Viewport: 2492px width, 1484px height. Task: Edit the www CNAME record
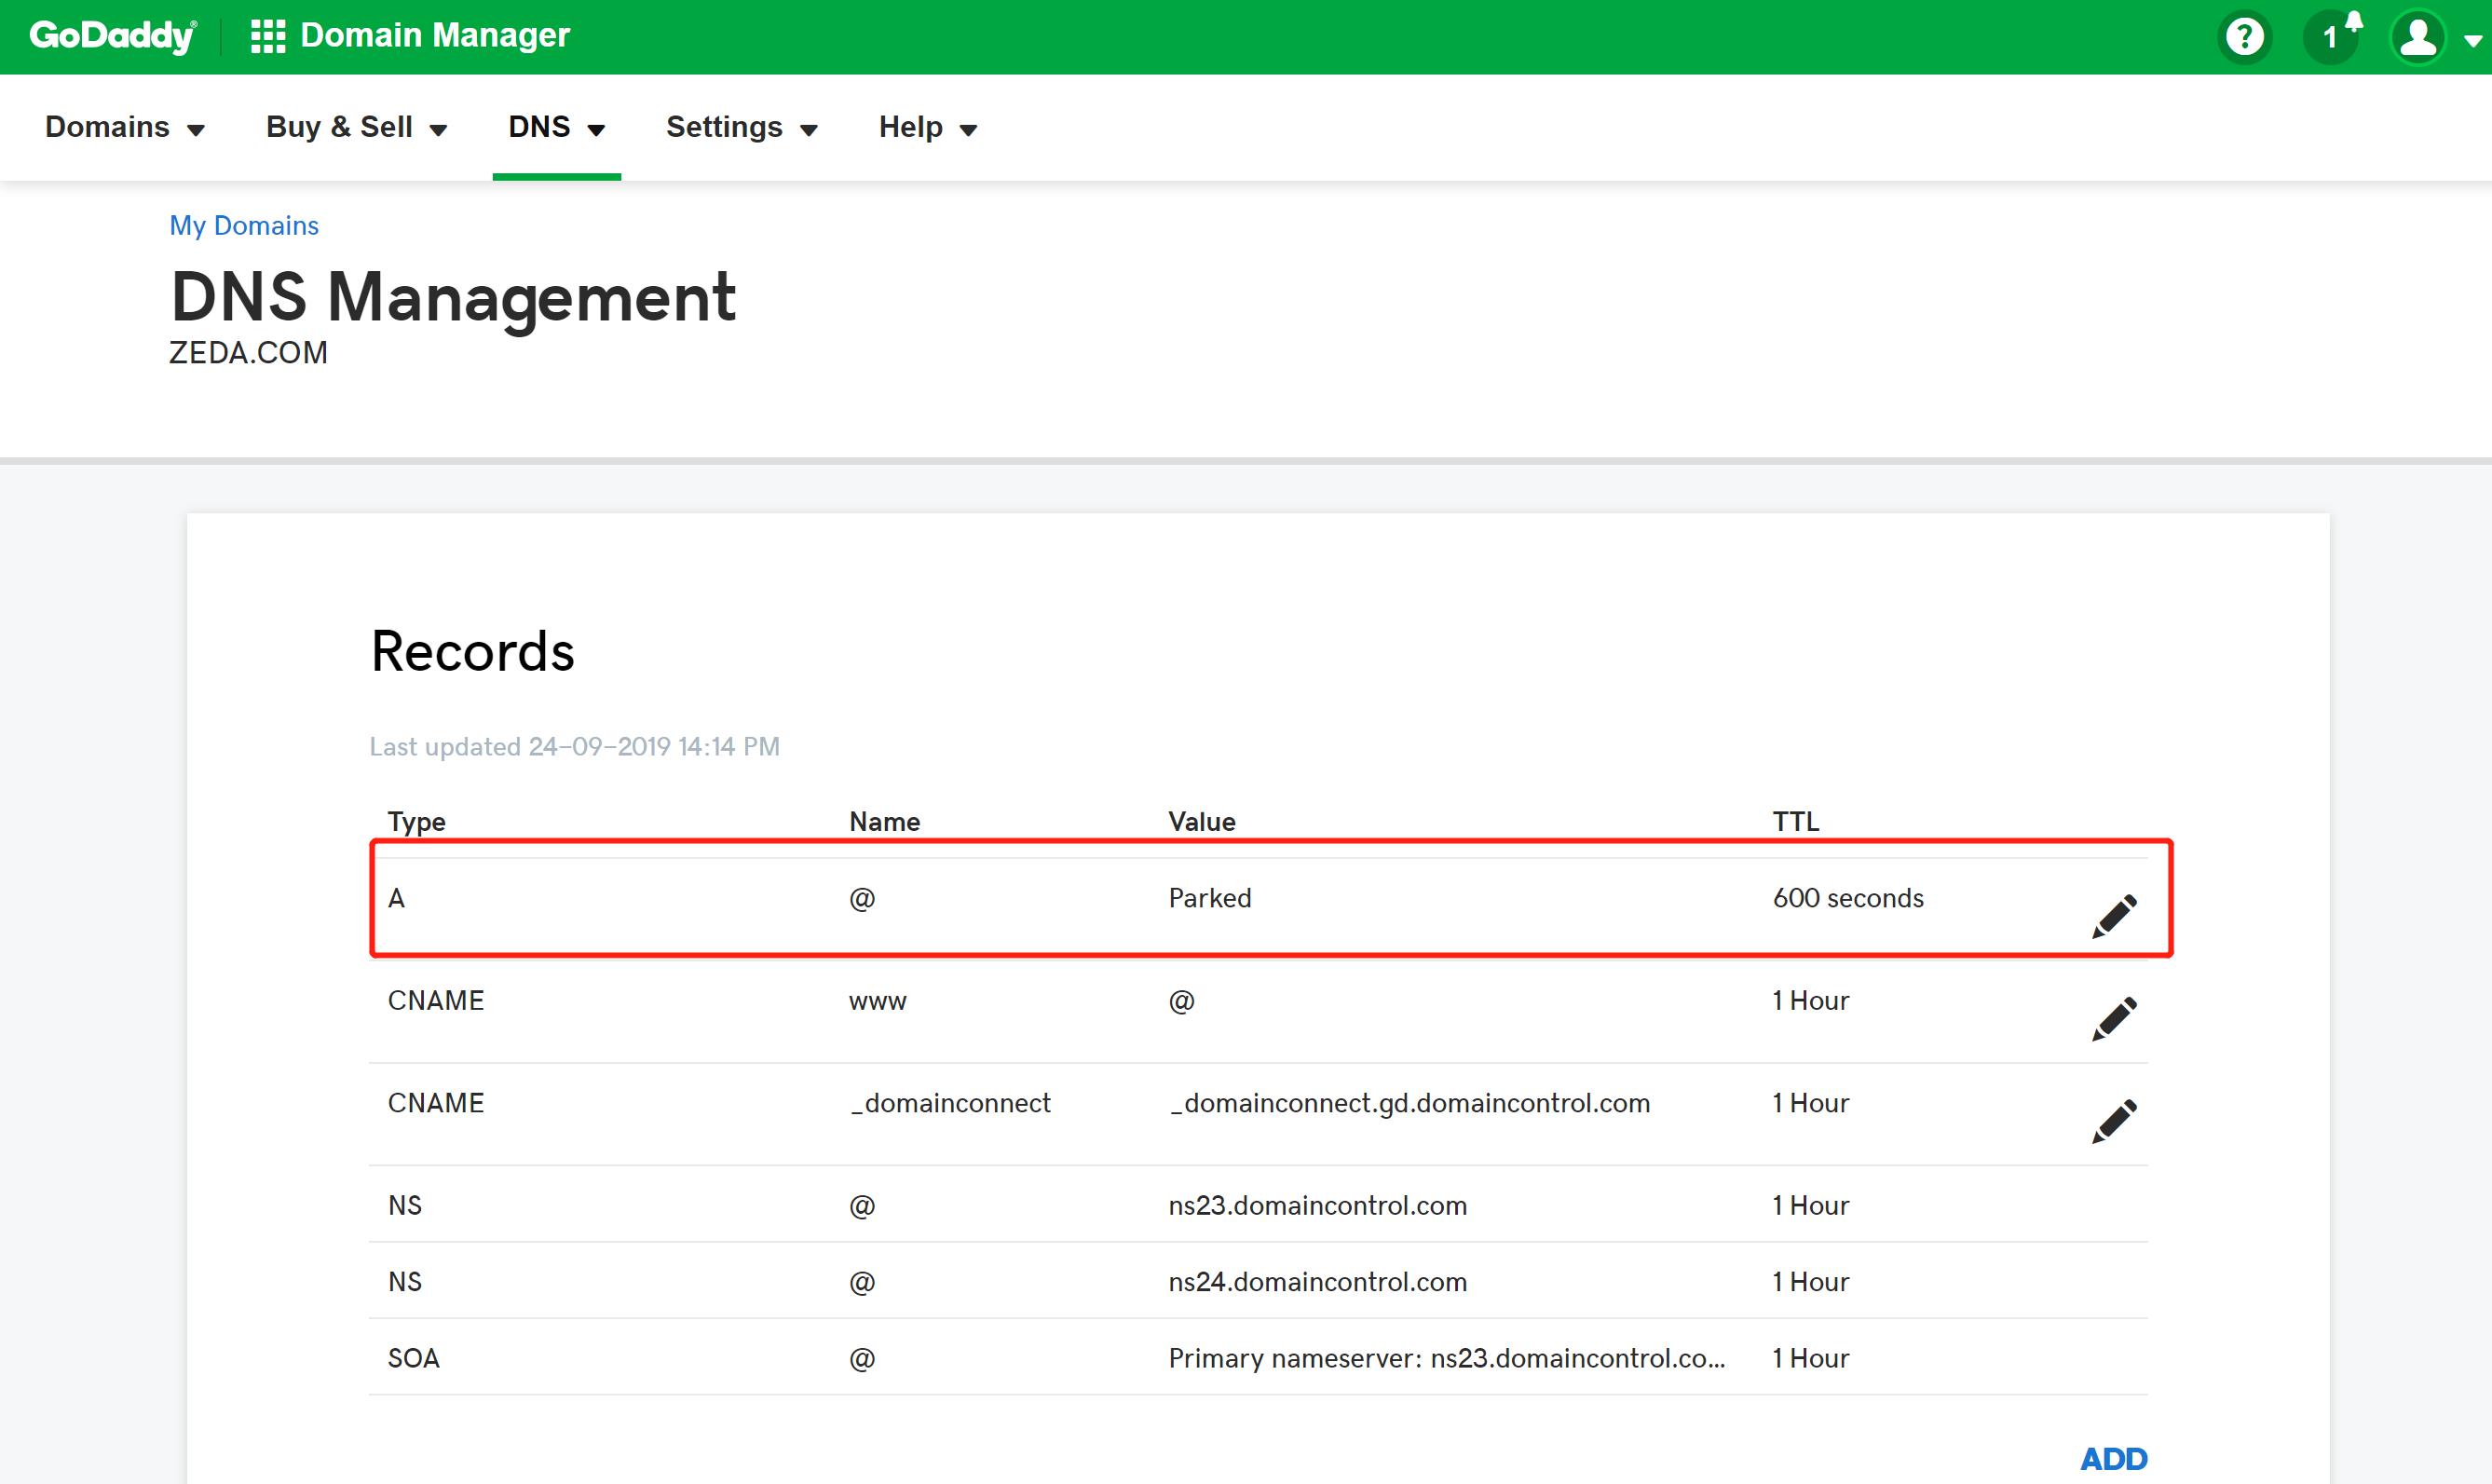(x=2114, y=1018)
